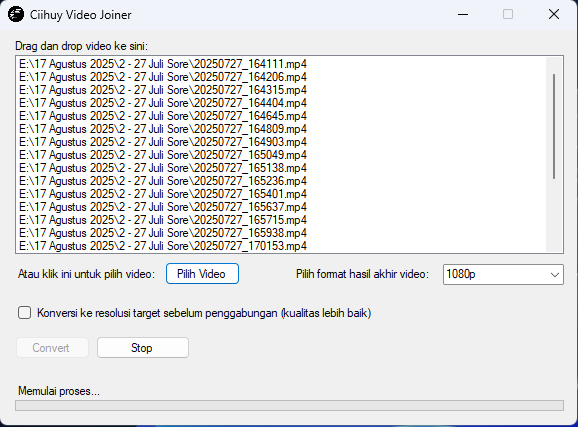Viewport: 578px width, 427px height.
Task: Open the 1080p output format dropdown
Action: coord(503,274)
